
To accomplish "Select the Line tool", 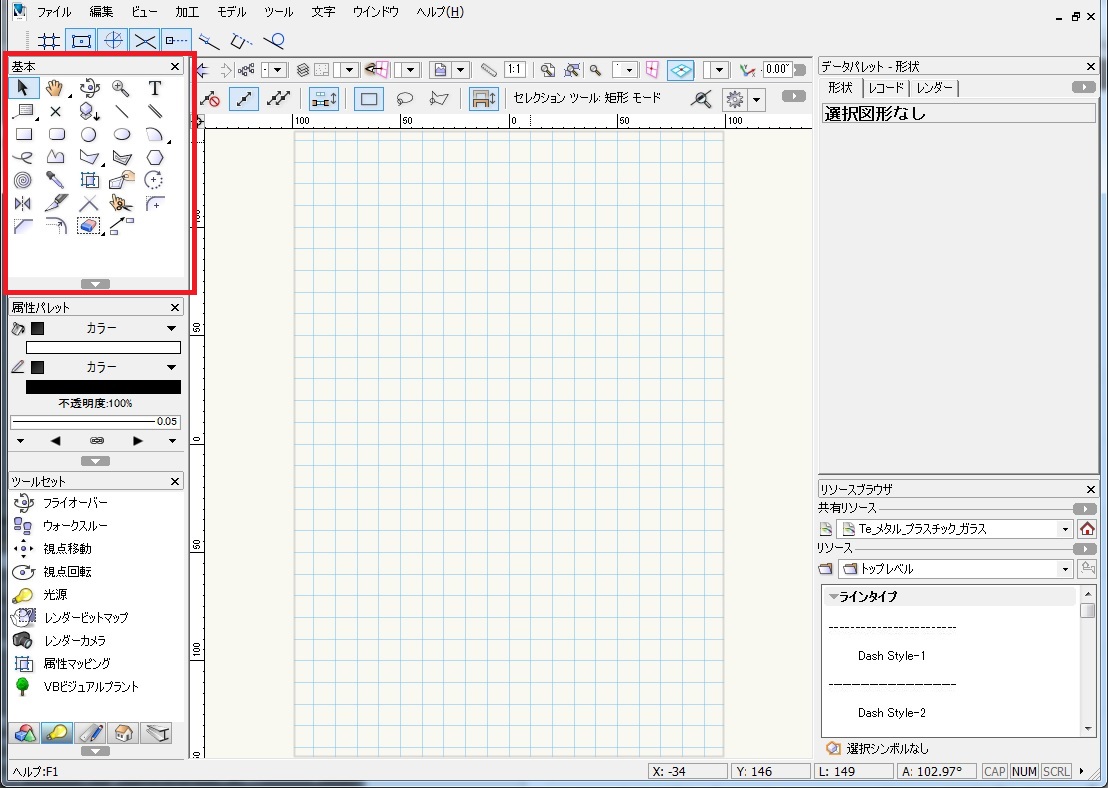I will point(122,111).
